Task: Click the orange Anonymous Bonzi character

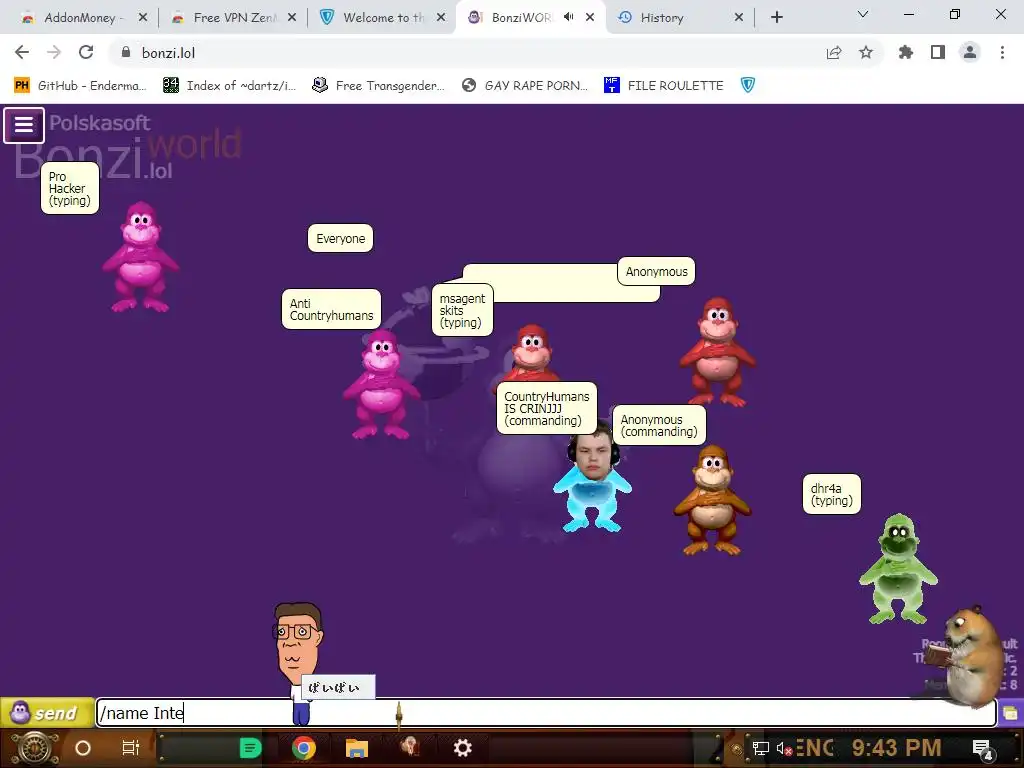Action: click(712, 500)
